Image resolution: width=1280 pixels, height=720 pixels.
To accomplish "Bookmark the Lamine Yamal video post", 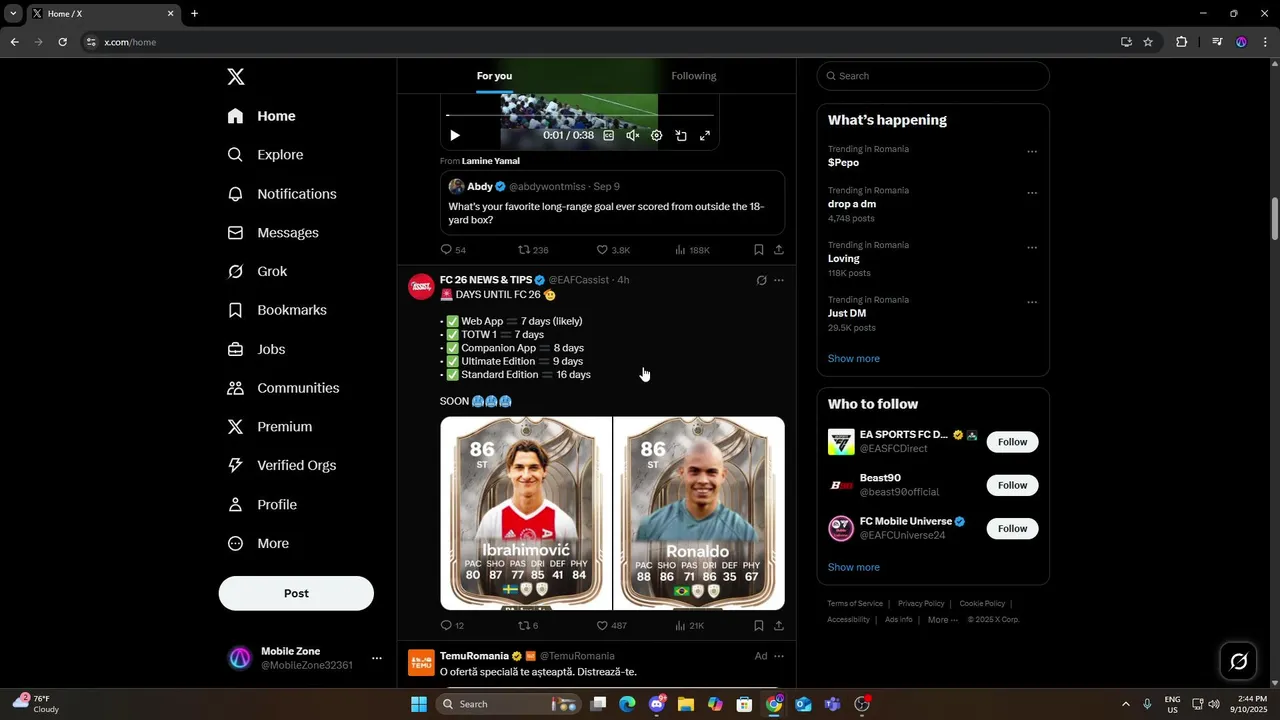I will (758, 250).
